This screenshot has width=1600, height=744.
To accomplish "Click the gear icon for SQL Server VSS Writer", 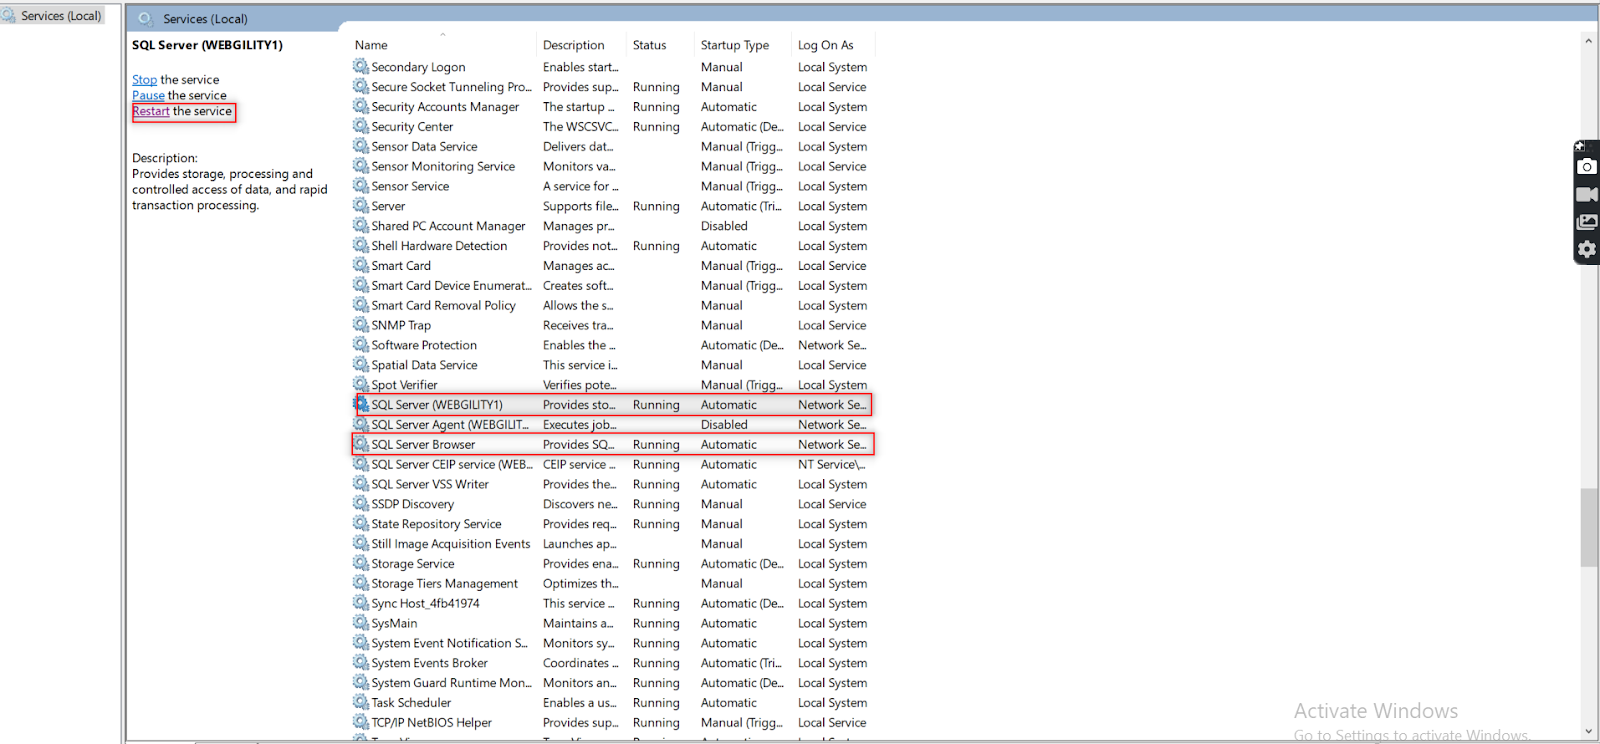I will 361,483.
